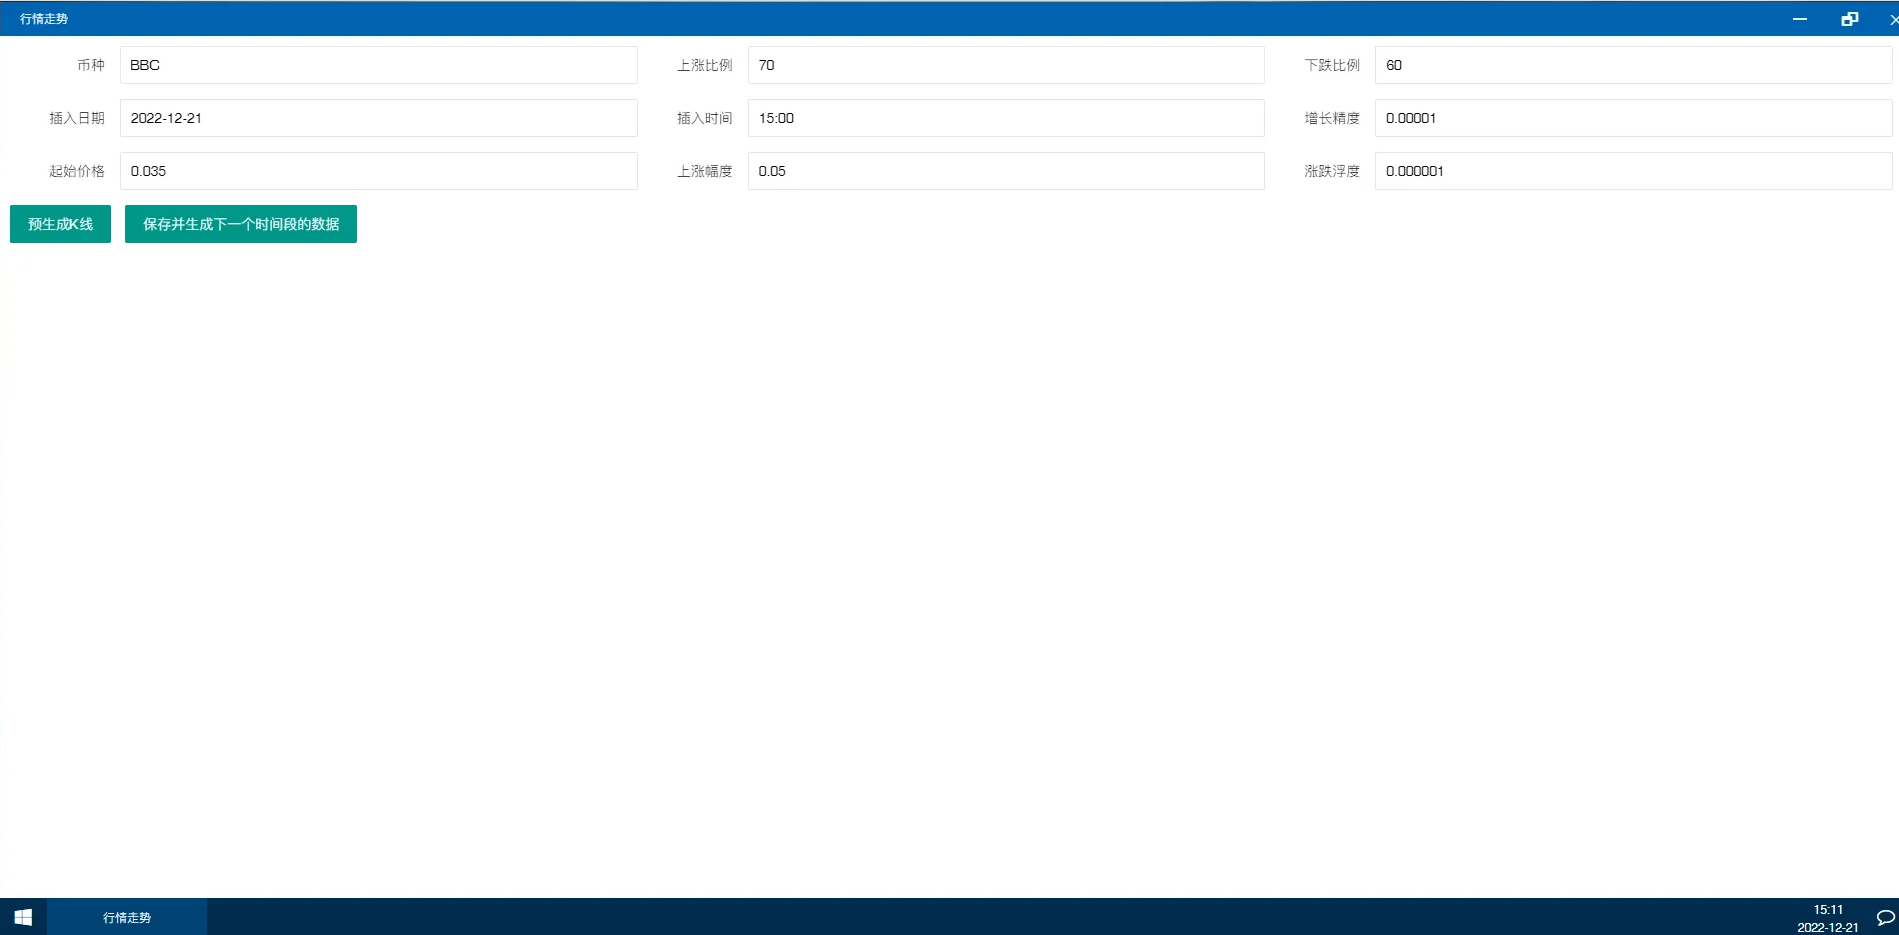Click the 下跌比例 field showing 60
The width and height of the screenshot is (1899, 935).
[1633, 65]
